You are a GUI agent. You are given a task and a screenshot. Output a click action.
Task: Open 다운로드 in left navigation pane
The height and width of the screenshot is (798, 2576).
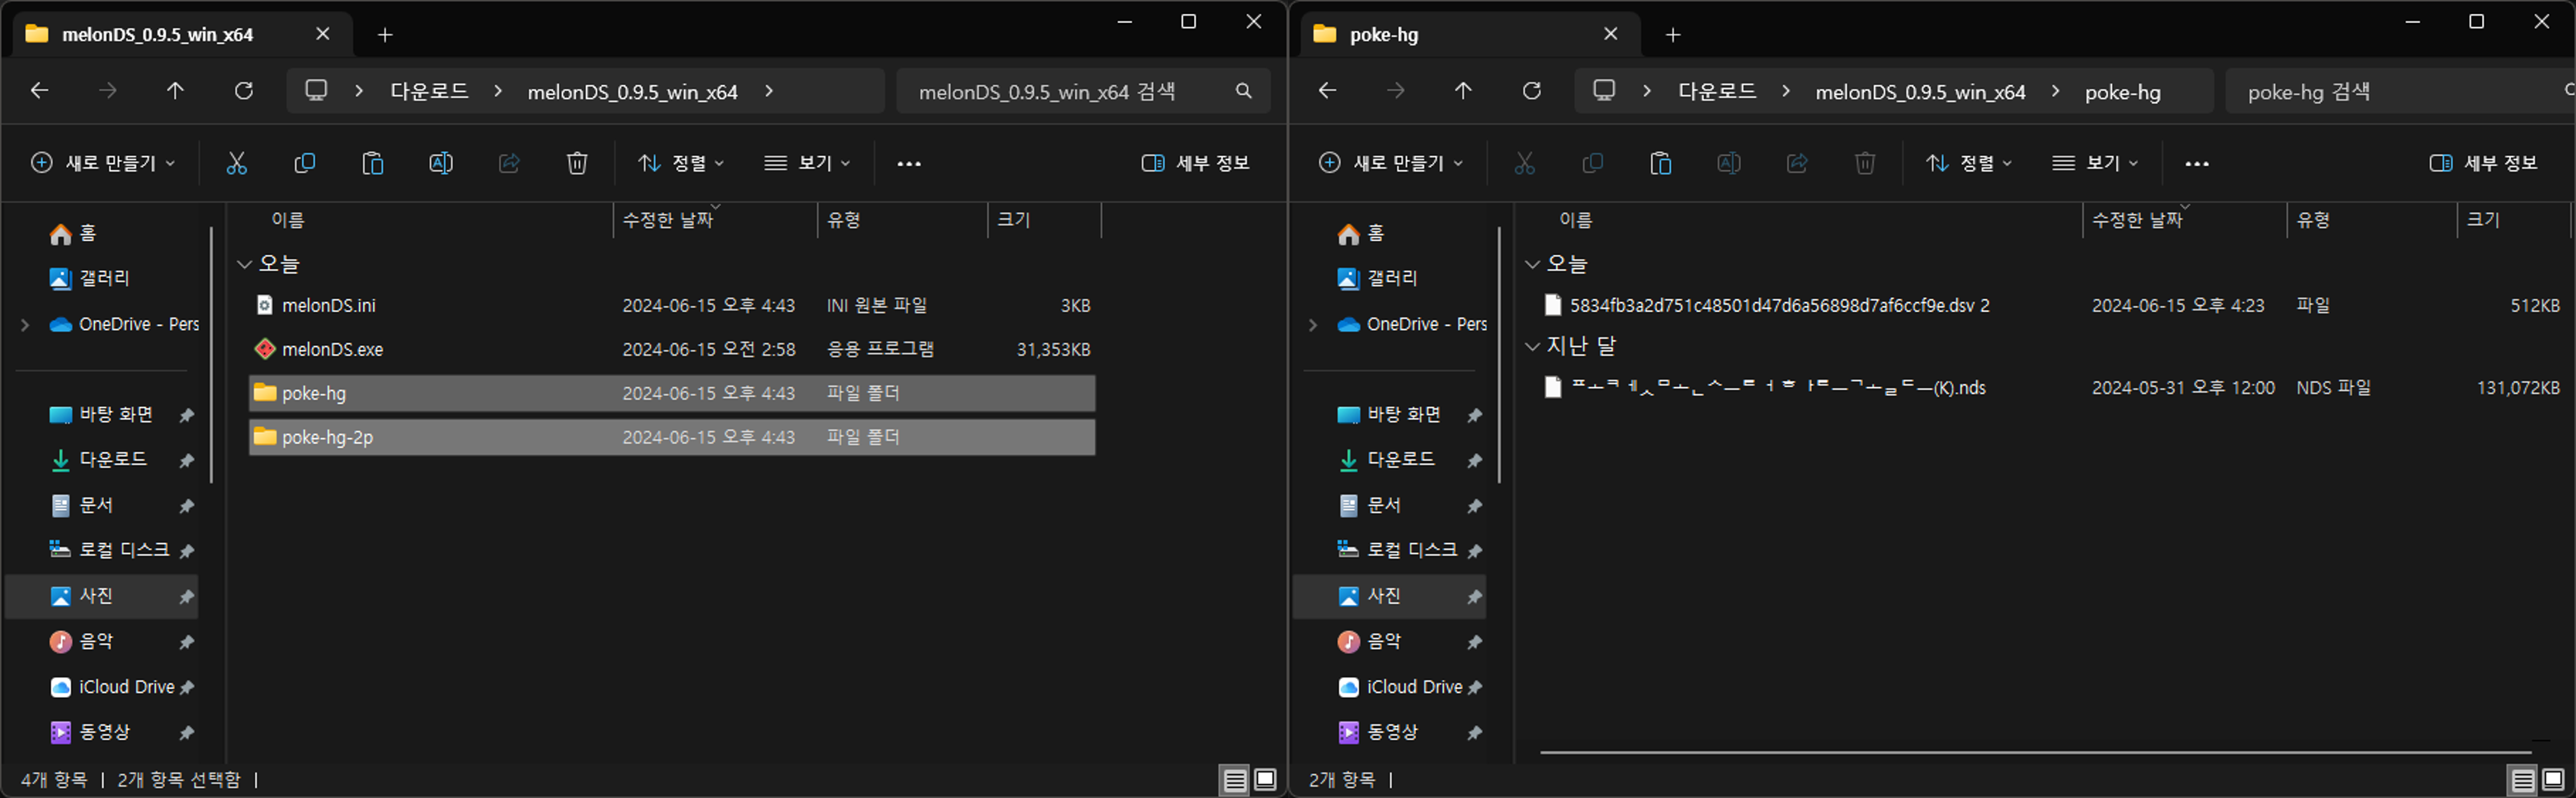[x=112, y=459]
